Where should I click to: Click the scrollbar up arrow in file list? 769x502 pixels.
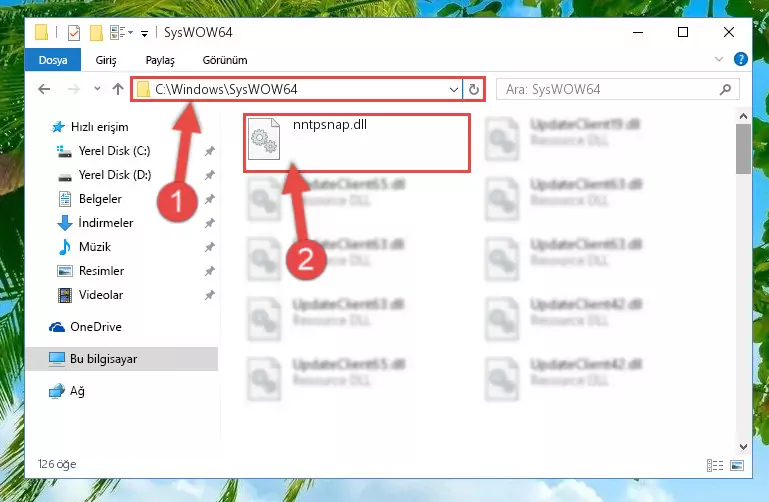point(743,116)
